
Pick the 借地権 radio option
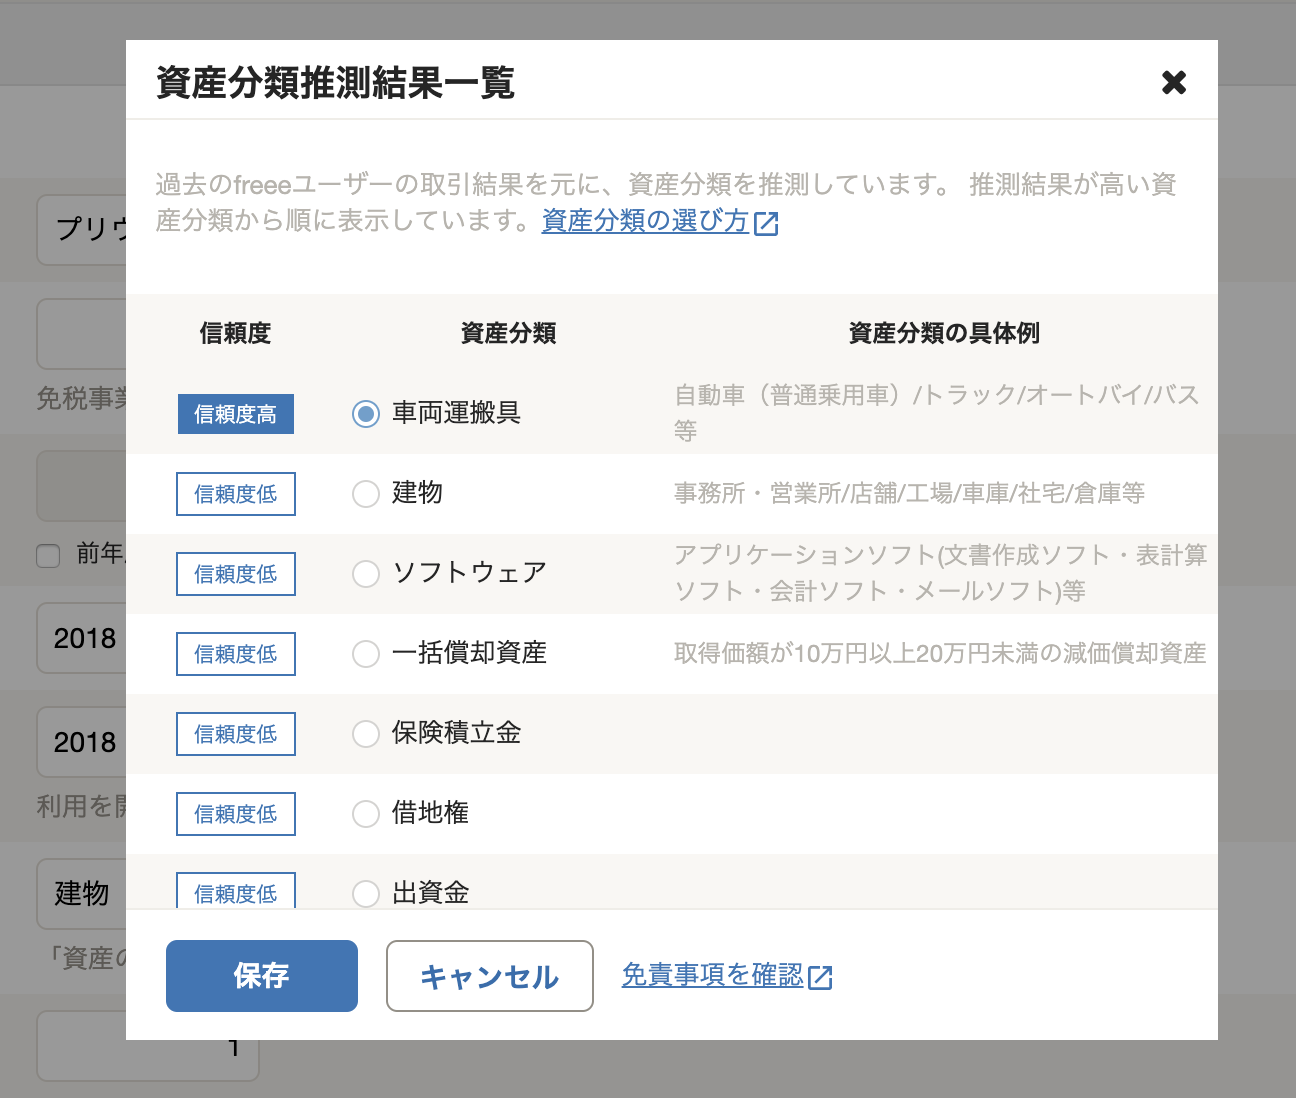(x=366, y=813)
